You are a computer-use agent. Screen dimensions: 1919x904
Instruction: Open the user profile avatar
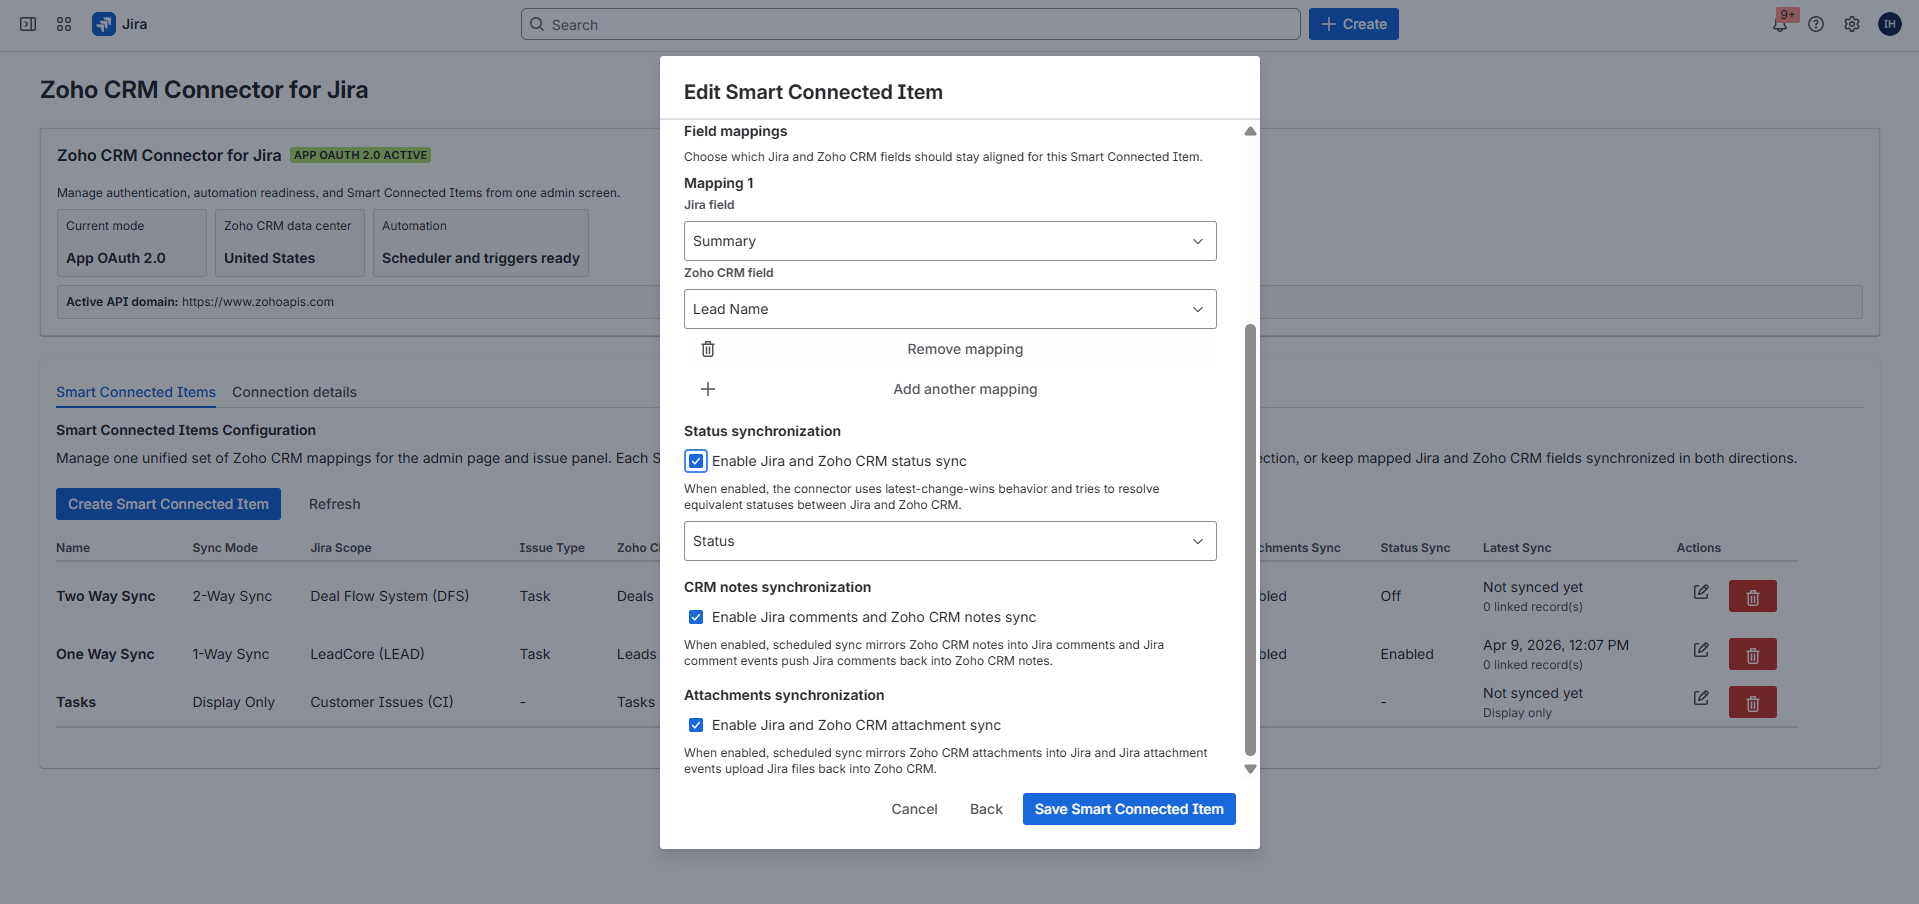(x=1889, y=24)
